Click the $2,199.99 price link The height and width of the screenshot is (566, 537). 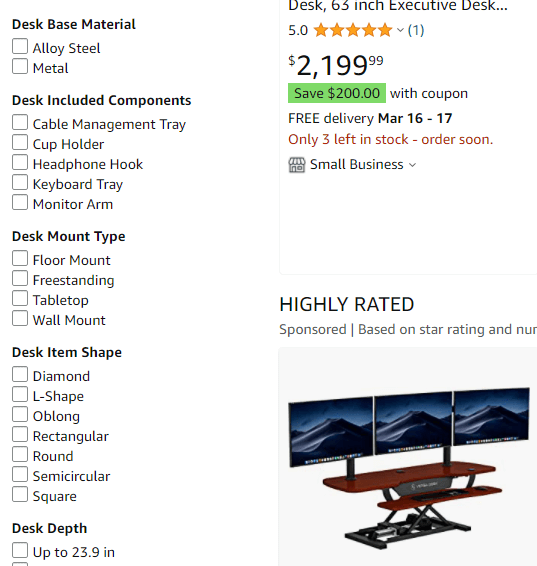(x=336, y=66)
